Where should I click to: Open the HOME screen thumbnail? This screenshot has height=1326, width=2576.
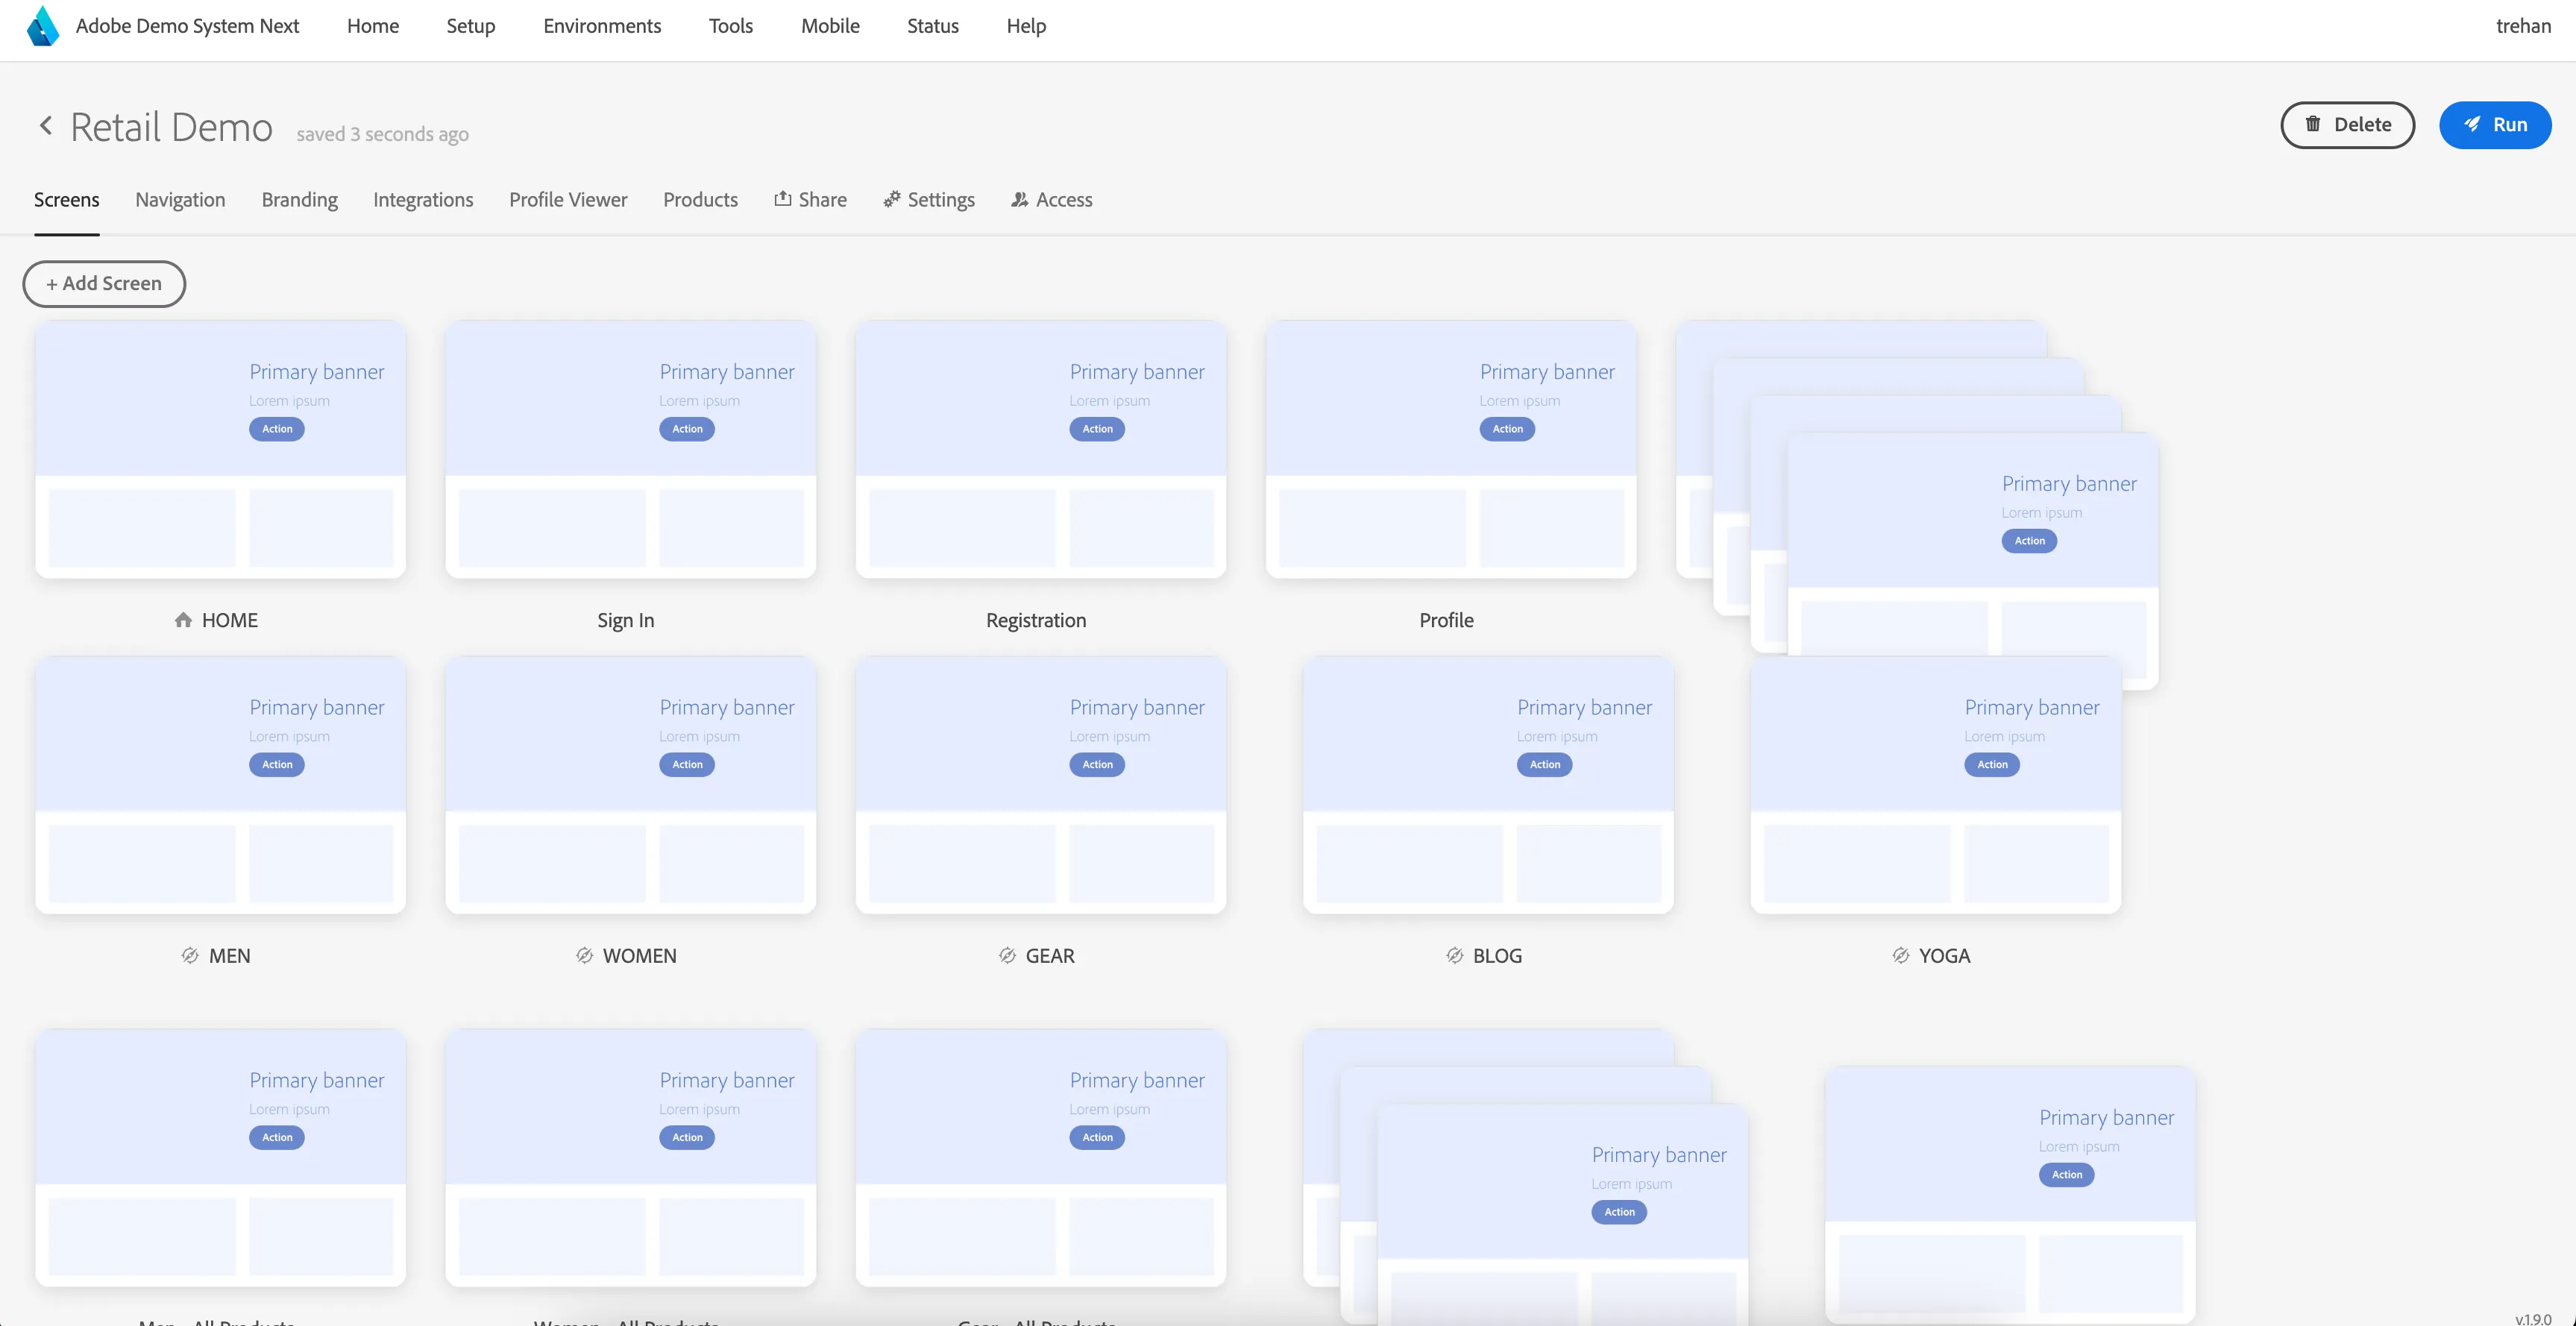click(220, 449)
